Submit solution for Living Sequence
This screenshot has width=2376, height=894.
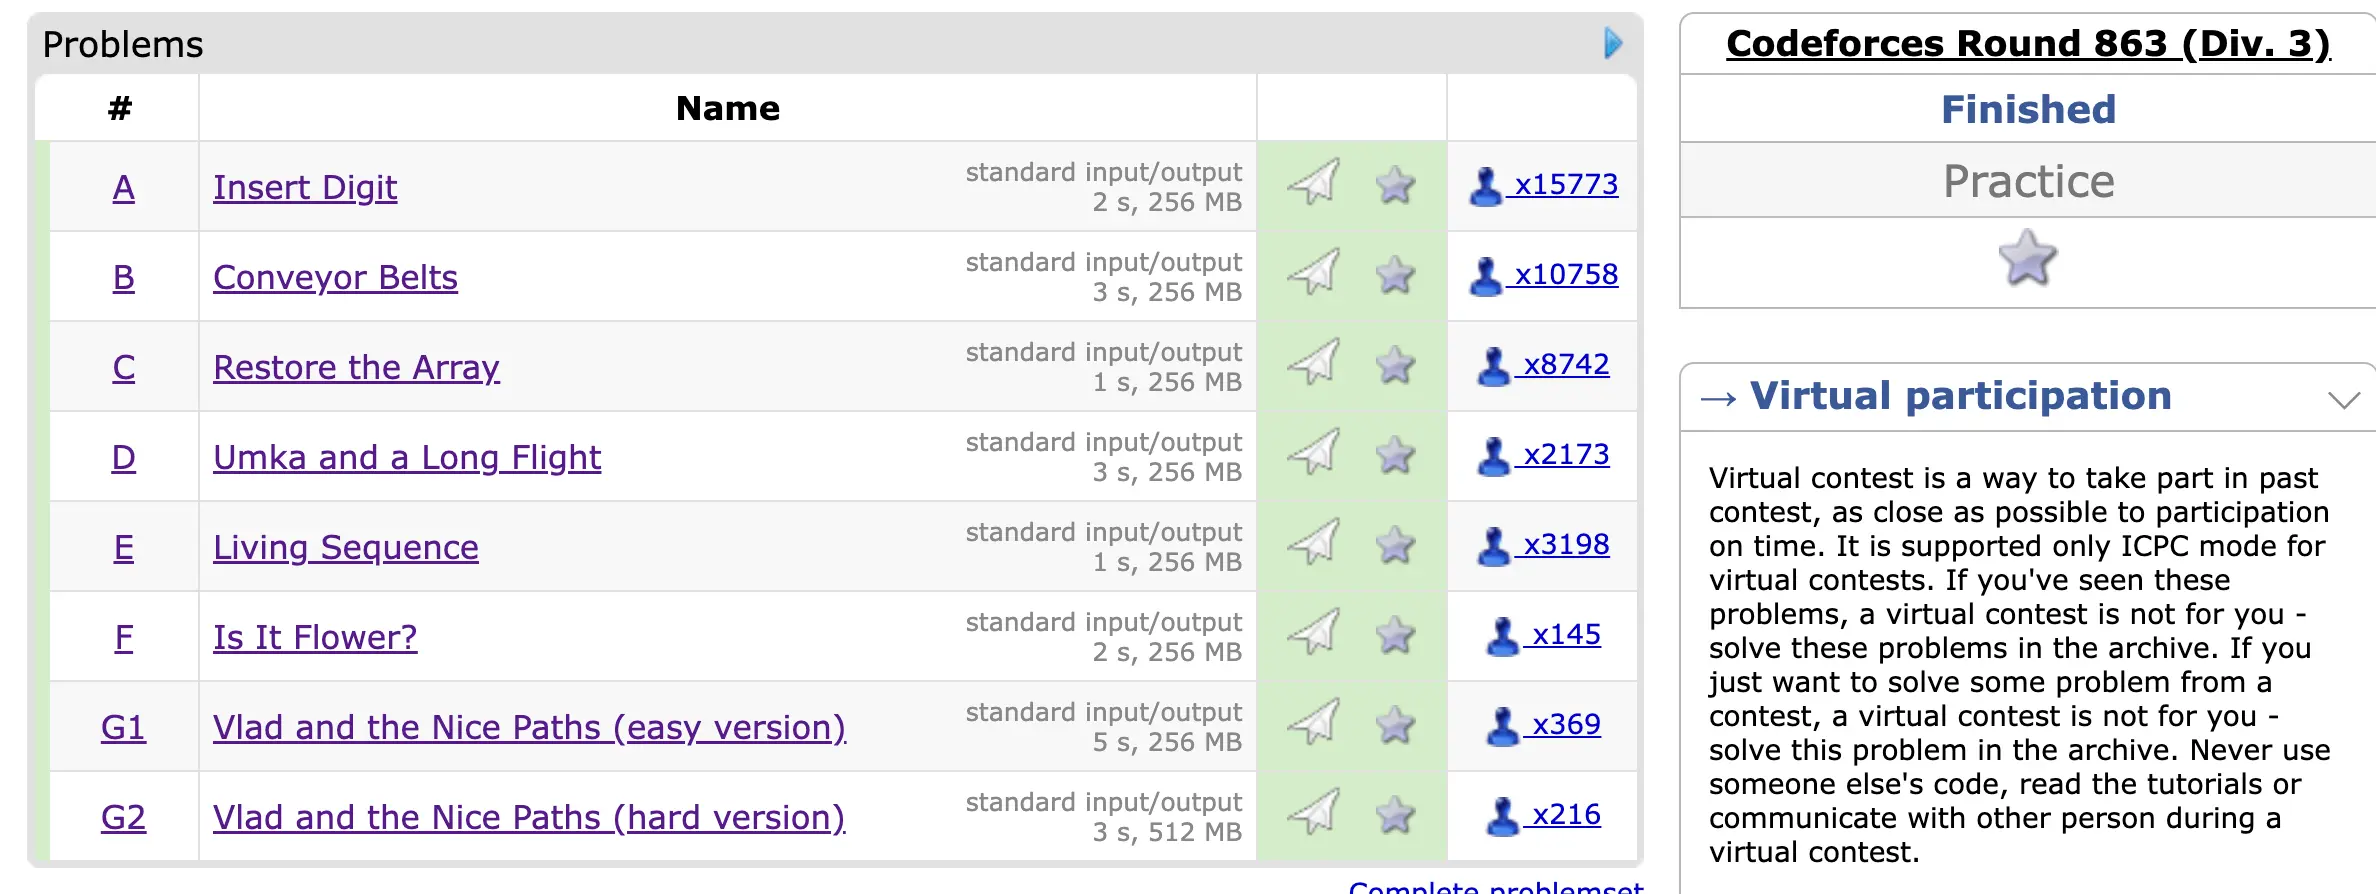pos(1313,542)
